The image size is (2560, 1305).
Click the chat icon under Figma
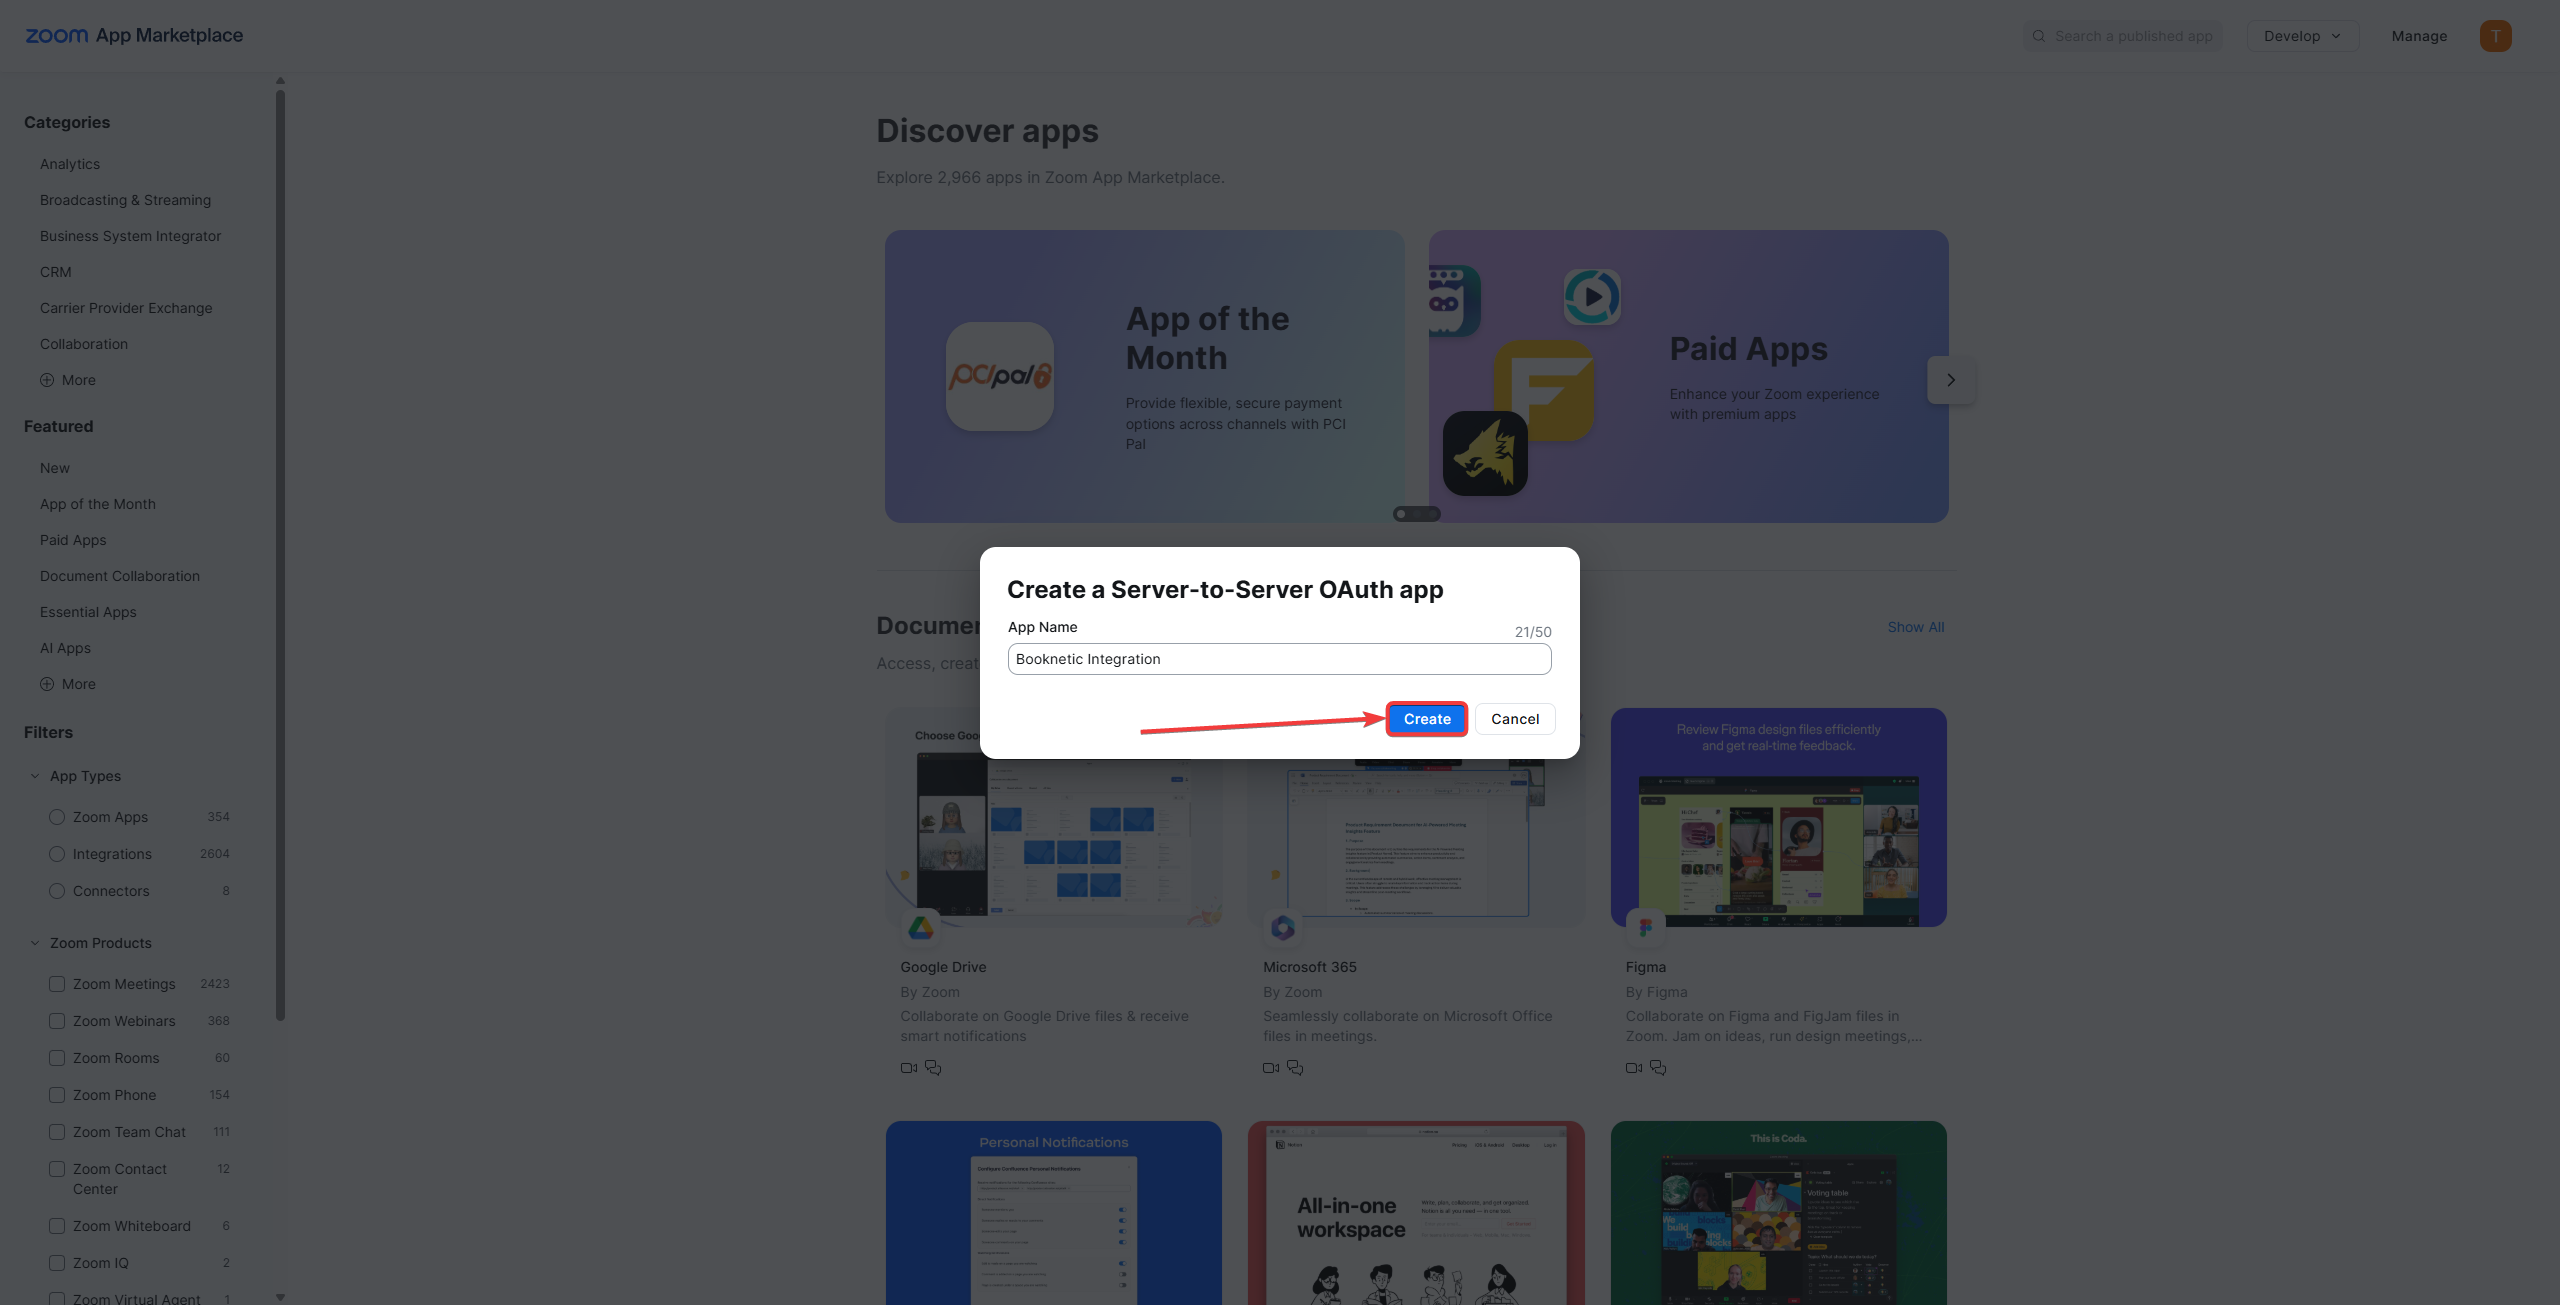(1658, 1068)
